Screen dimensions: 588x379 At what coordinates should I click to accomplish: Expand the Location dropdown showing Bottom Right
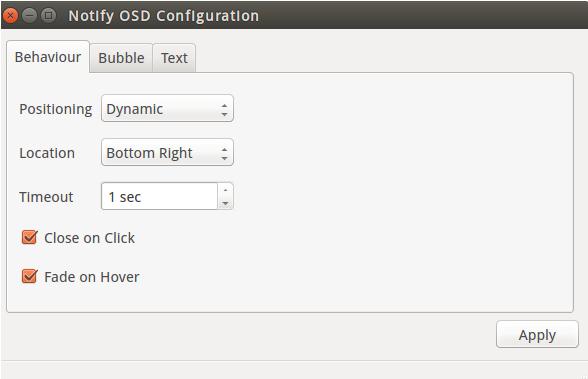click(x=167, y=153)
